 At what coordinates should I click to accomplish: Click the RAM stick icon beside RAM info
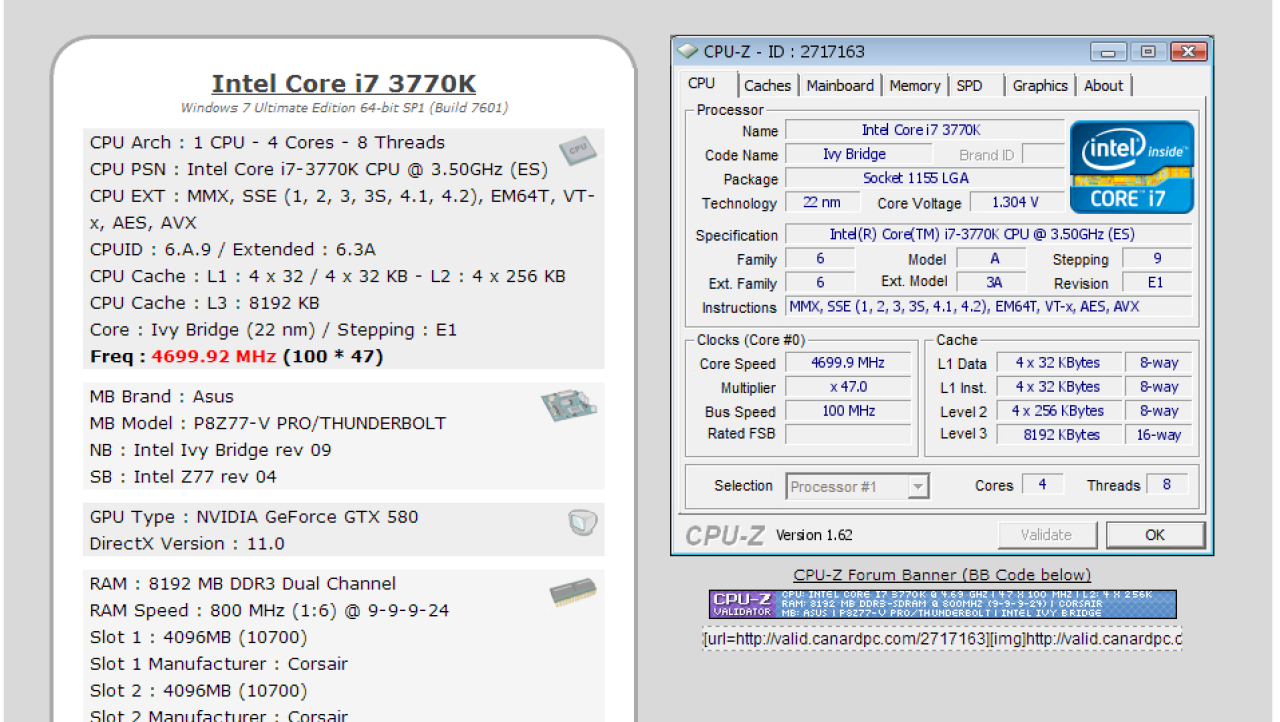click(x=573, y=593)
